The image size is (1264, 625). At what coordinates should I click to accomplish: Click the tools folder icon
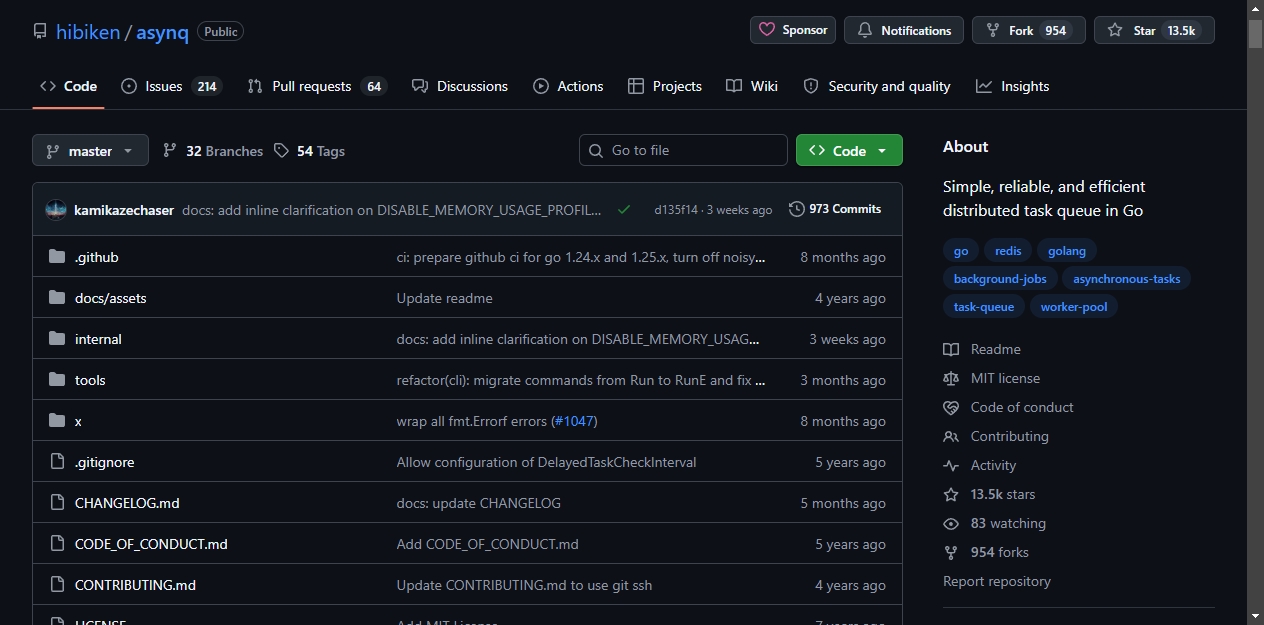click(57, 380)
